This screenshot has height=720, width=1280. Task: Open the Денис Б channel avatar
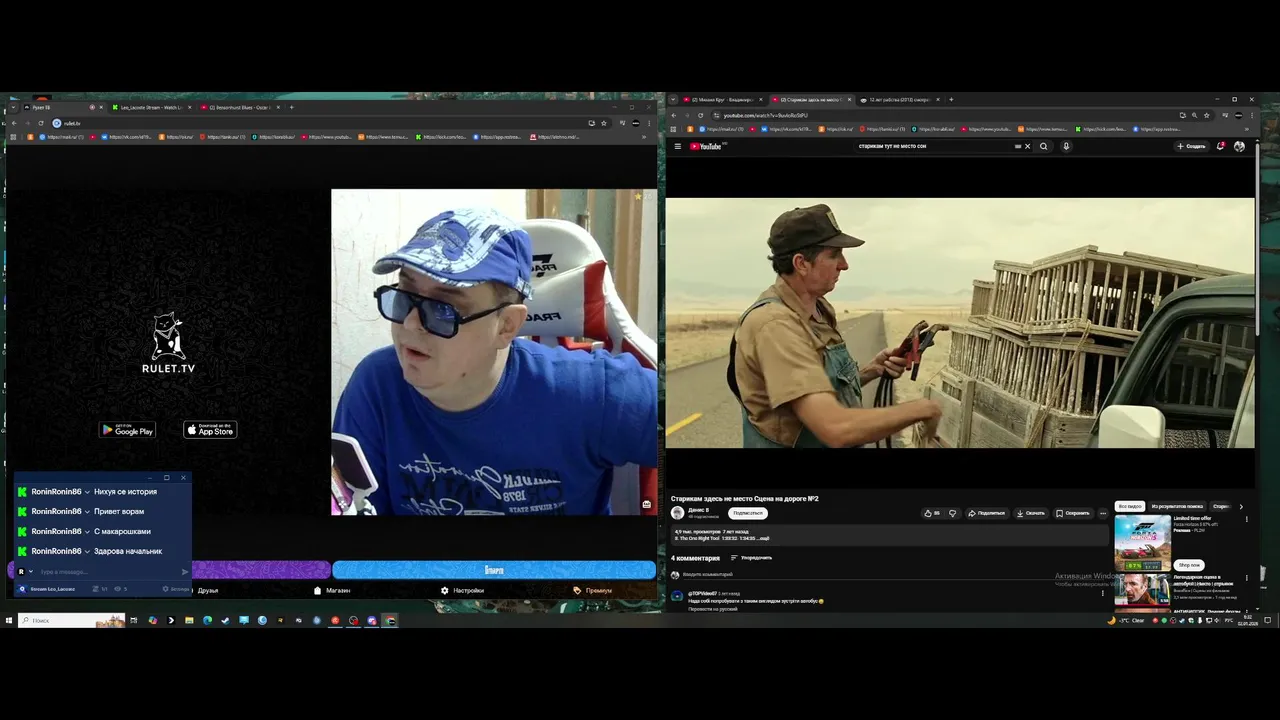coord(677,513)
